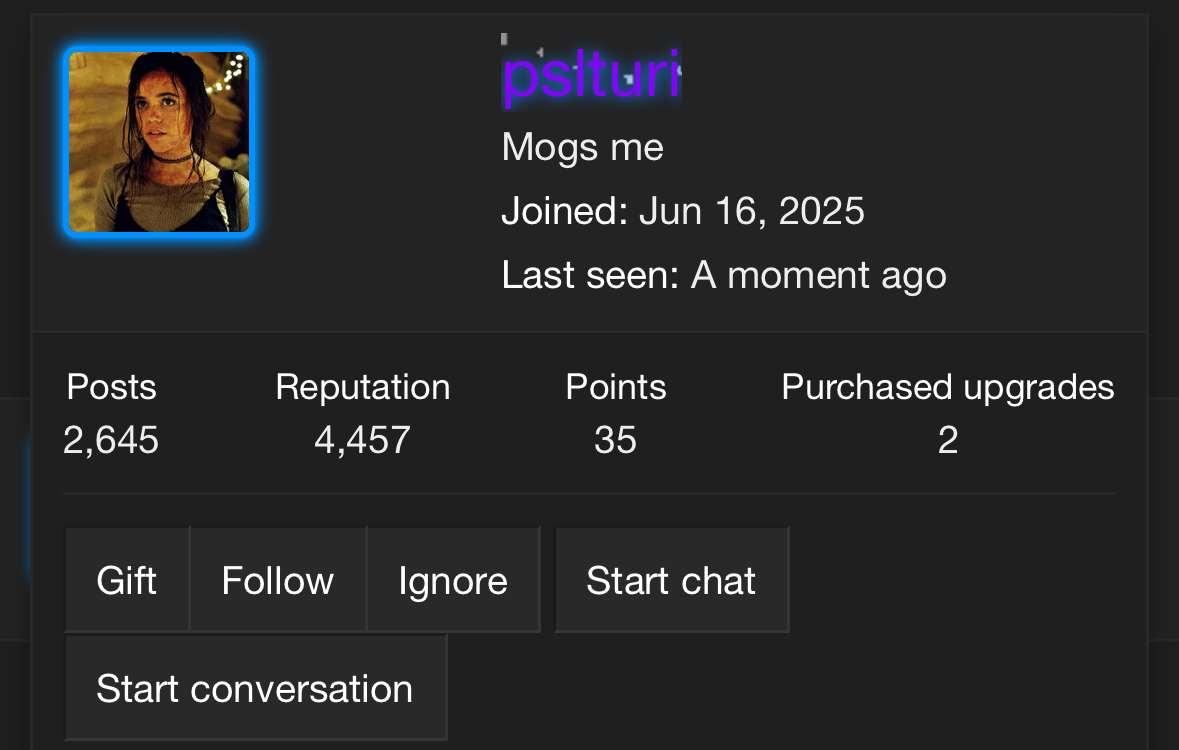Open the purchased upgrades count of 2
The image size is (1179, 750).
coord(948,440)
